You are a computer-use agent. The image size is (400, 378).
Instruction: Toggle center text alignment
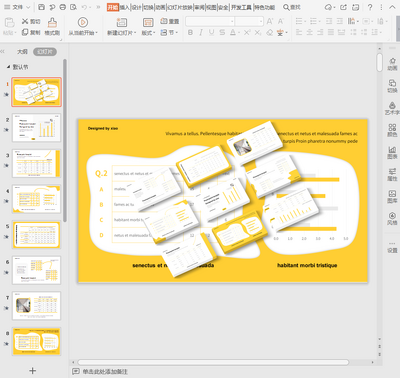tap(309, 32)
